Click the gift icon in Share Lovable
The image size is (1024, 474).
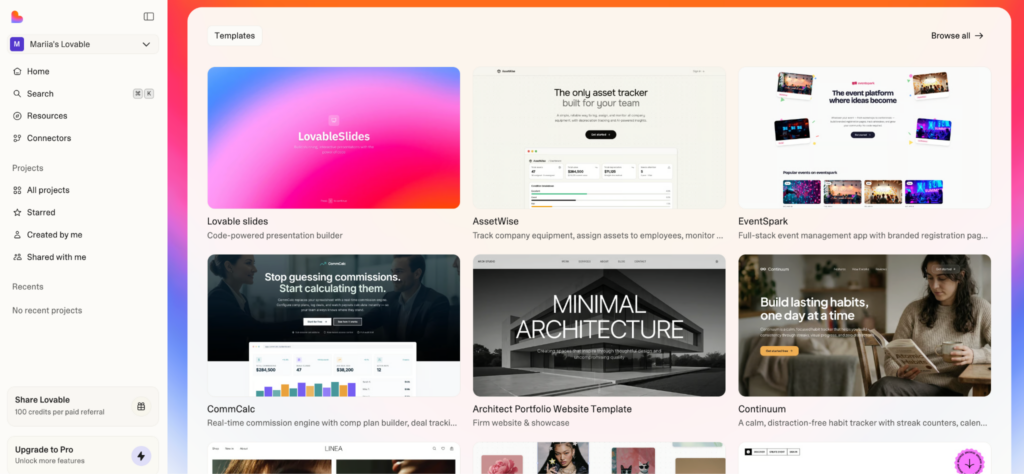coord(141,406)
